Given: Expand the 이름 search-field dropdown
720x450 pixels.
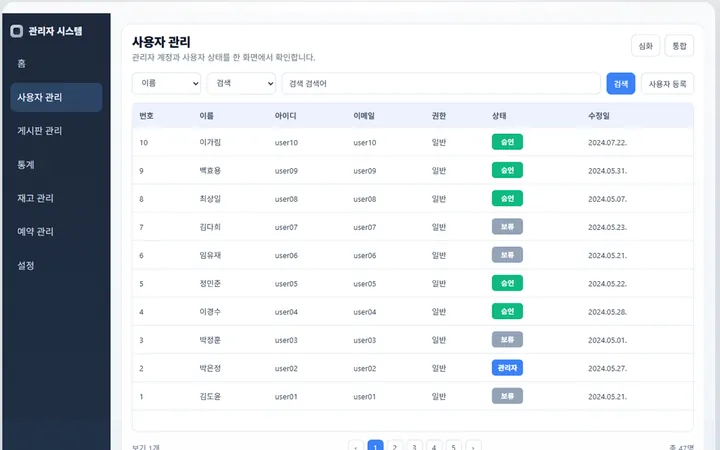Looking at the screenshot, I should (166, 84).
